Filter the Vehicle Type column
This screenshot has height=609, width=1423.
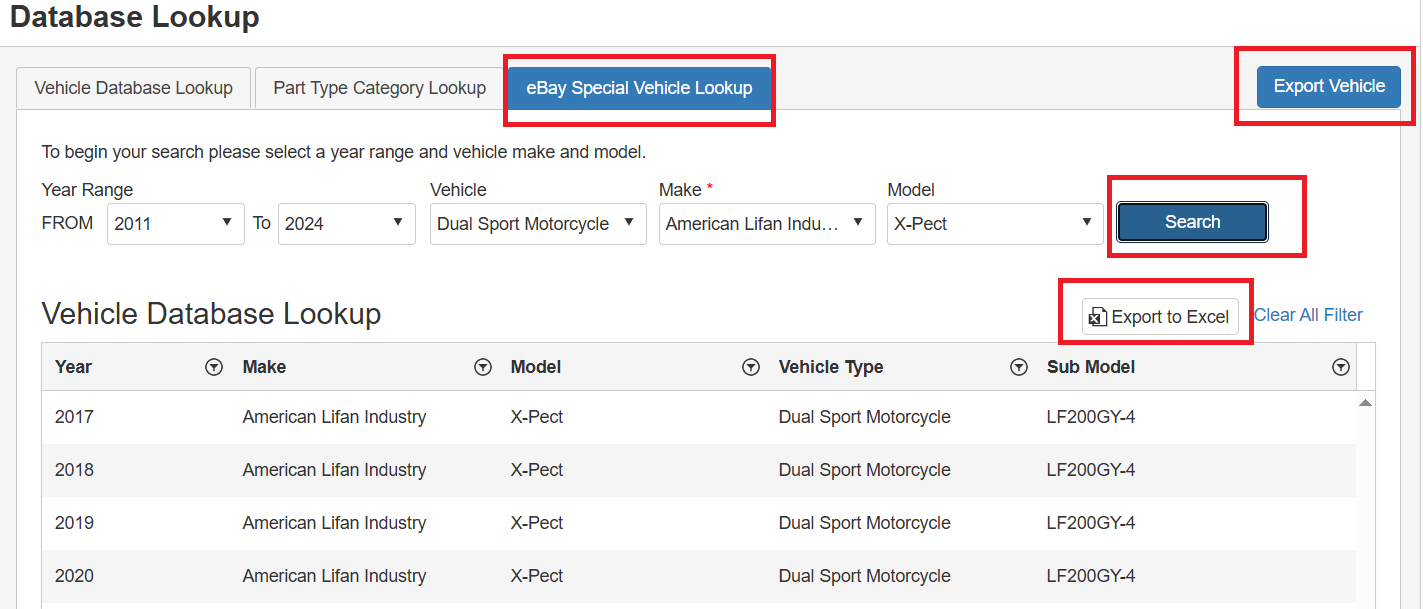point(1019,367)
